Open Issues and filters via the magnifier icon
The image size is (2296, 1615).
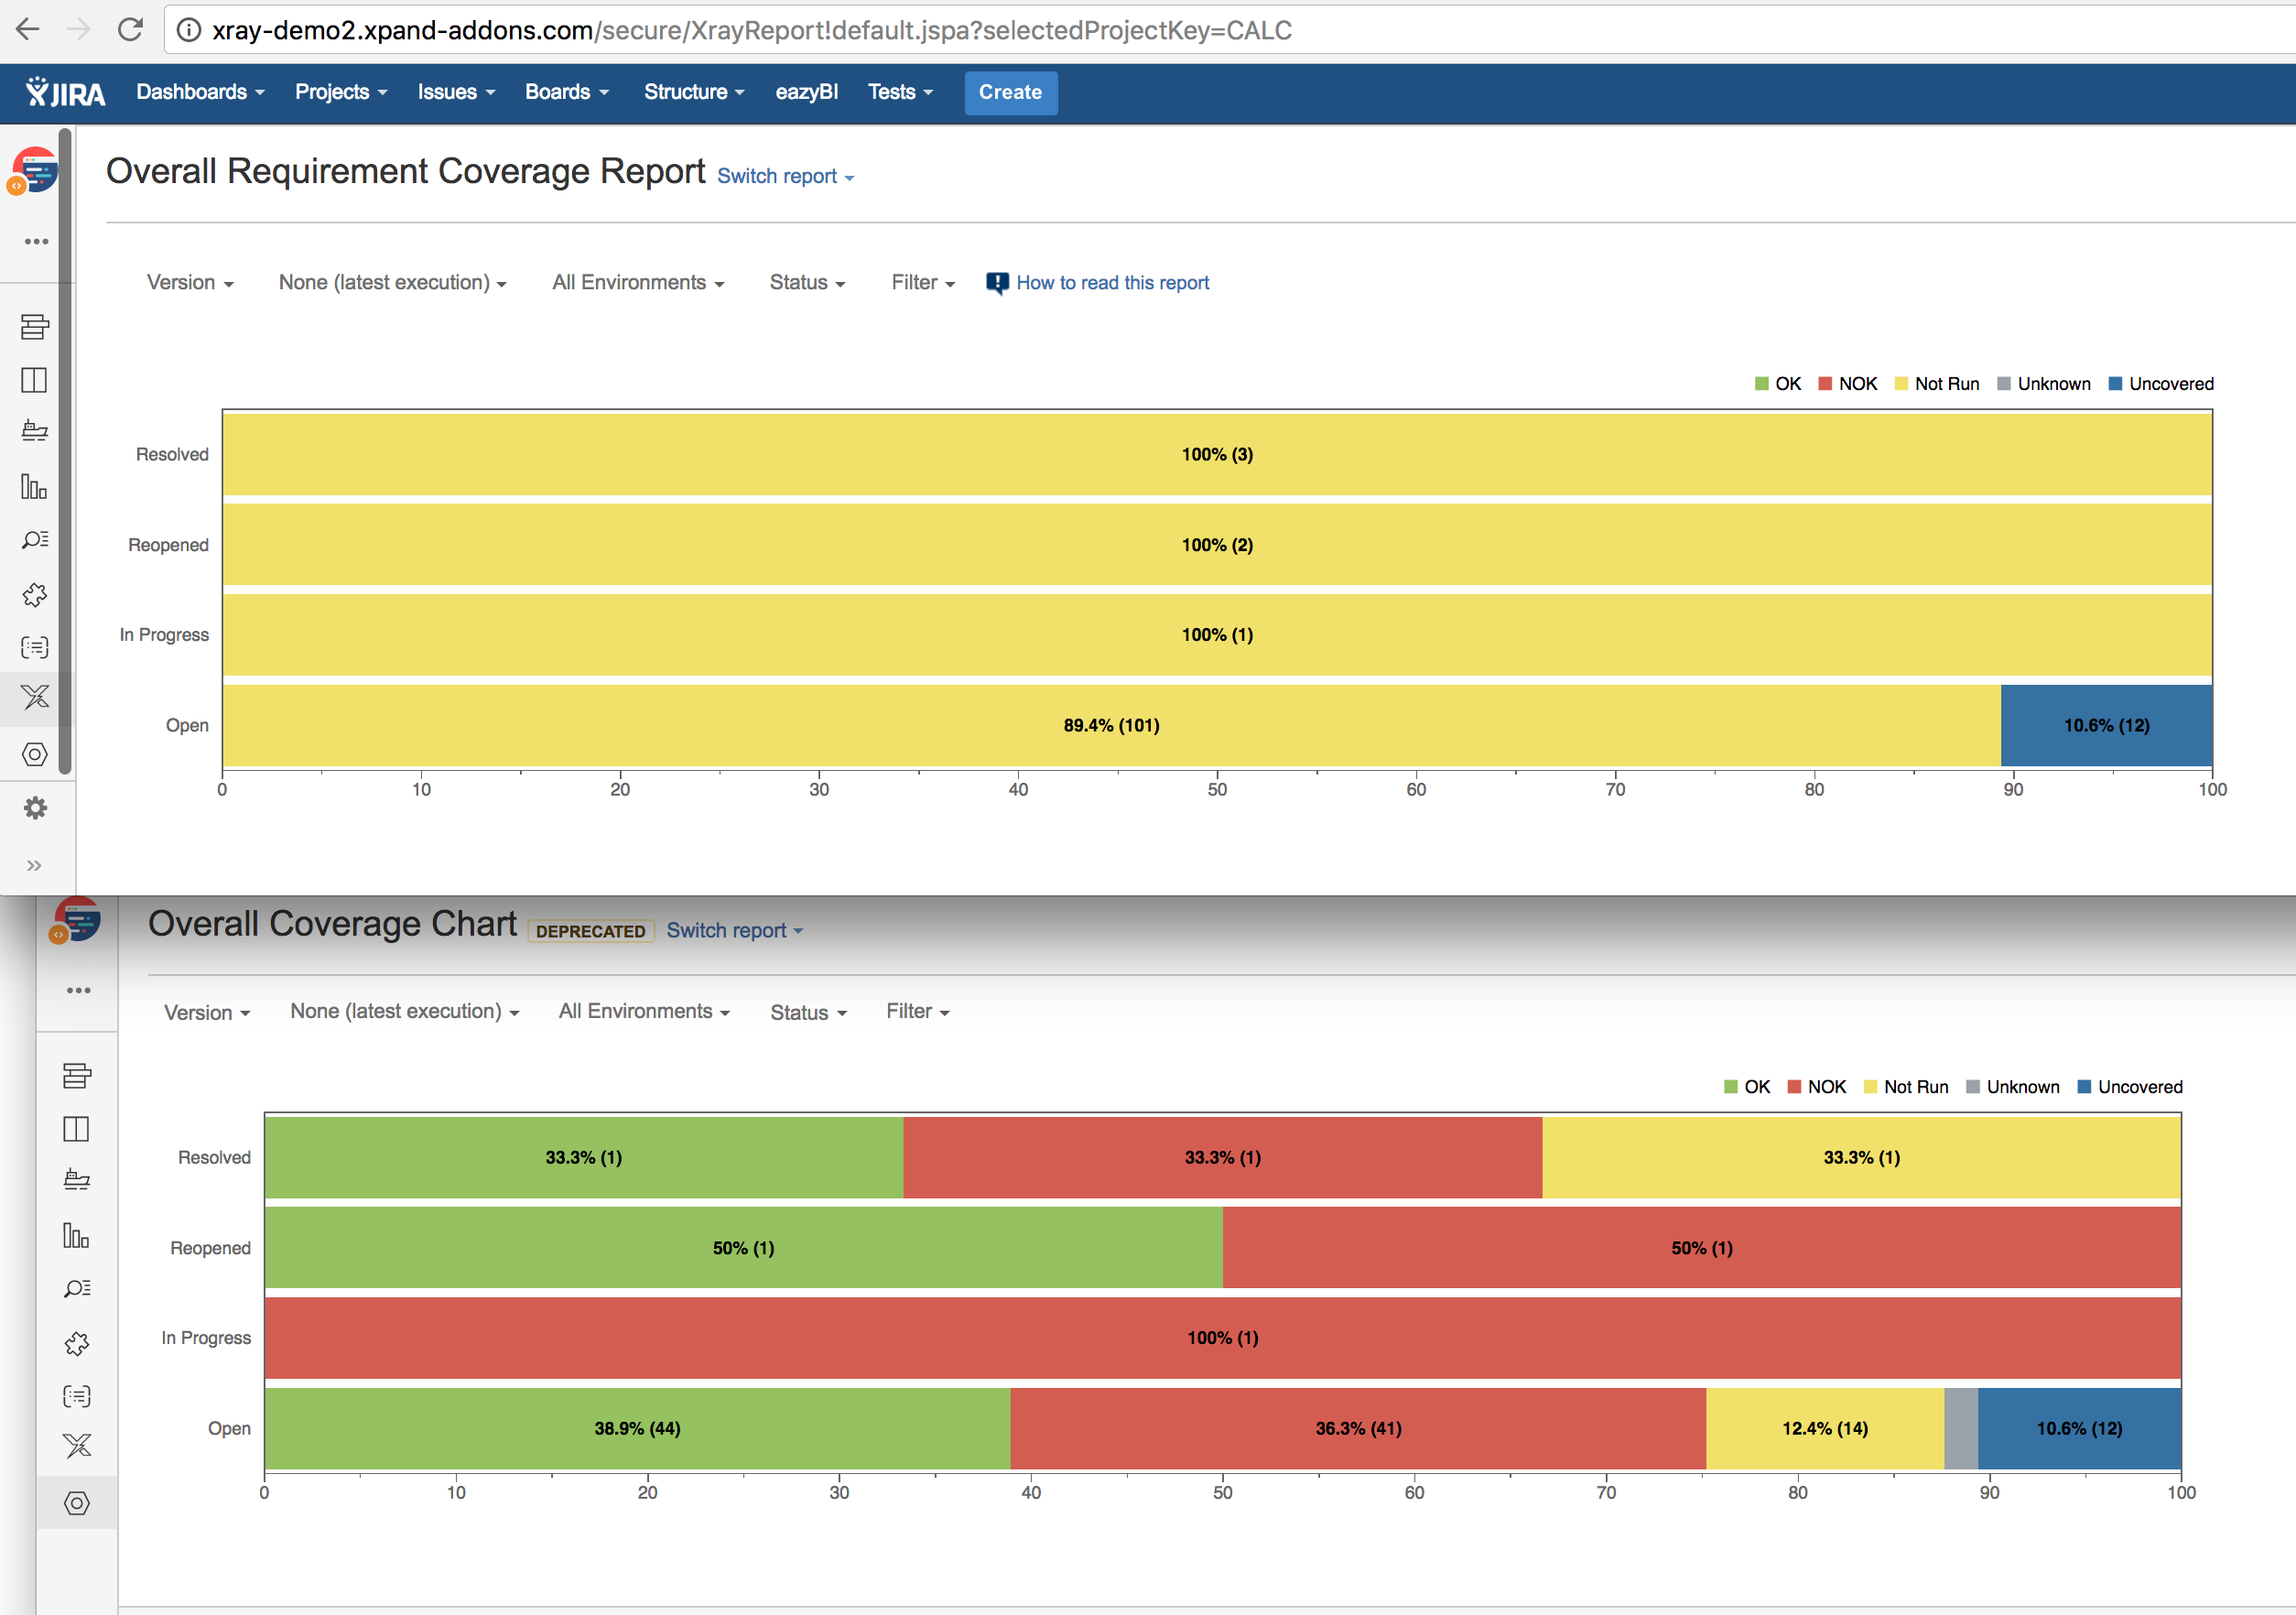tap(35, 539)
